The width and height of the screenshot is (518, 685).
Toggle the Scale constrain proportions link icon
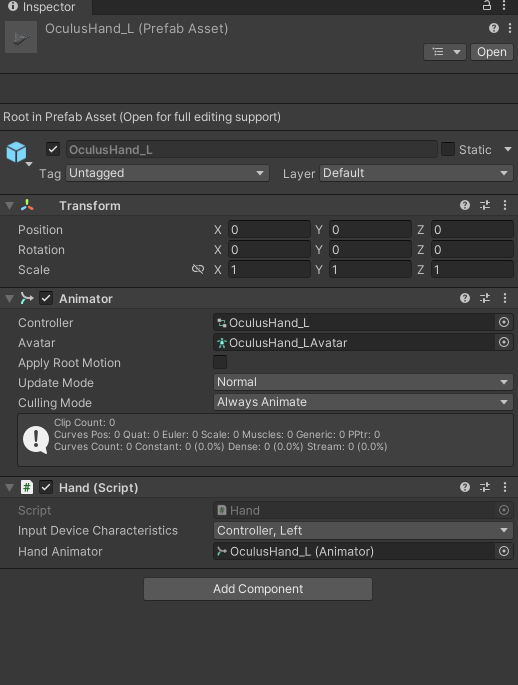tap(198, 269)
